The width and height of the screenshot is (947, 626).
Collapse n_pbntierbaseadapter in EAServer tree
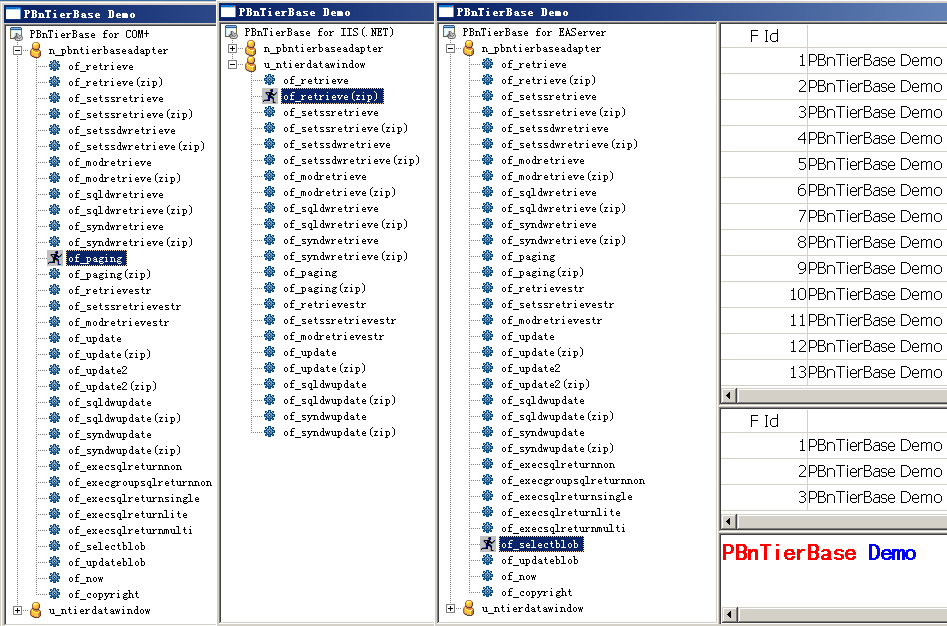(451, 48)
